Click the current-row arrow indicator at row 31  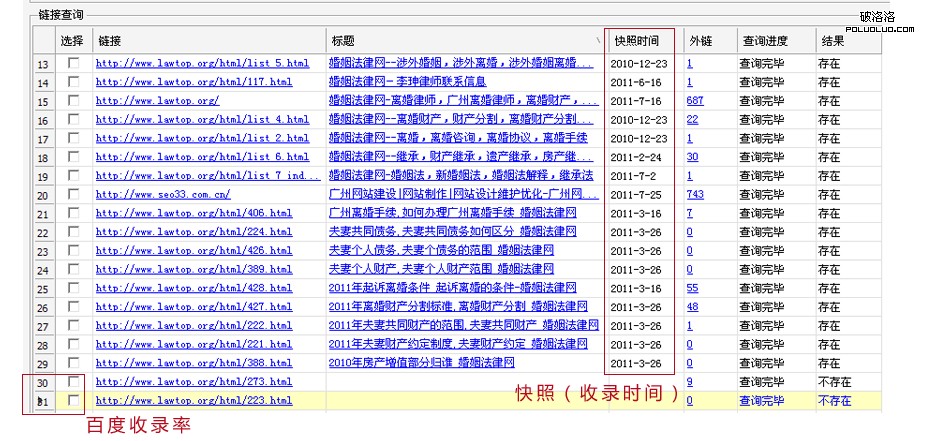[42, 401]
